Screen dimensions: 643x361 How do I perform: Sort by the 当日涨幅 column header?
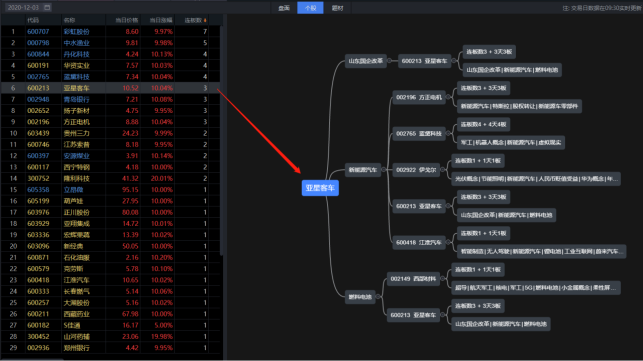161,20
